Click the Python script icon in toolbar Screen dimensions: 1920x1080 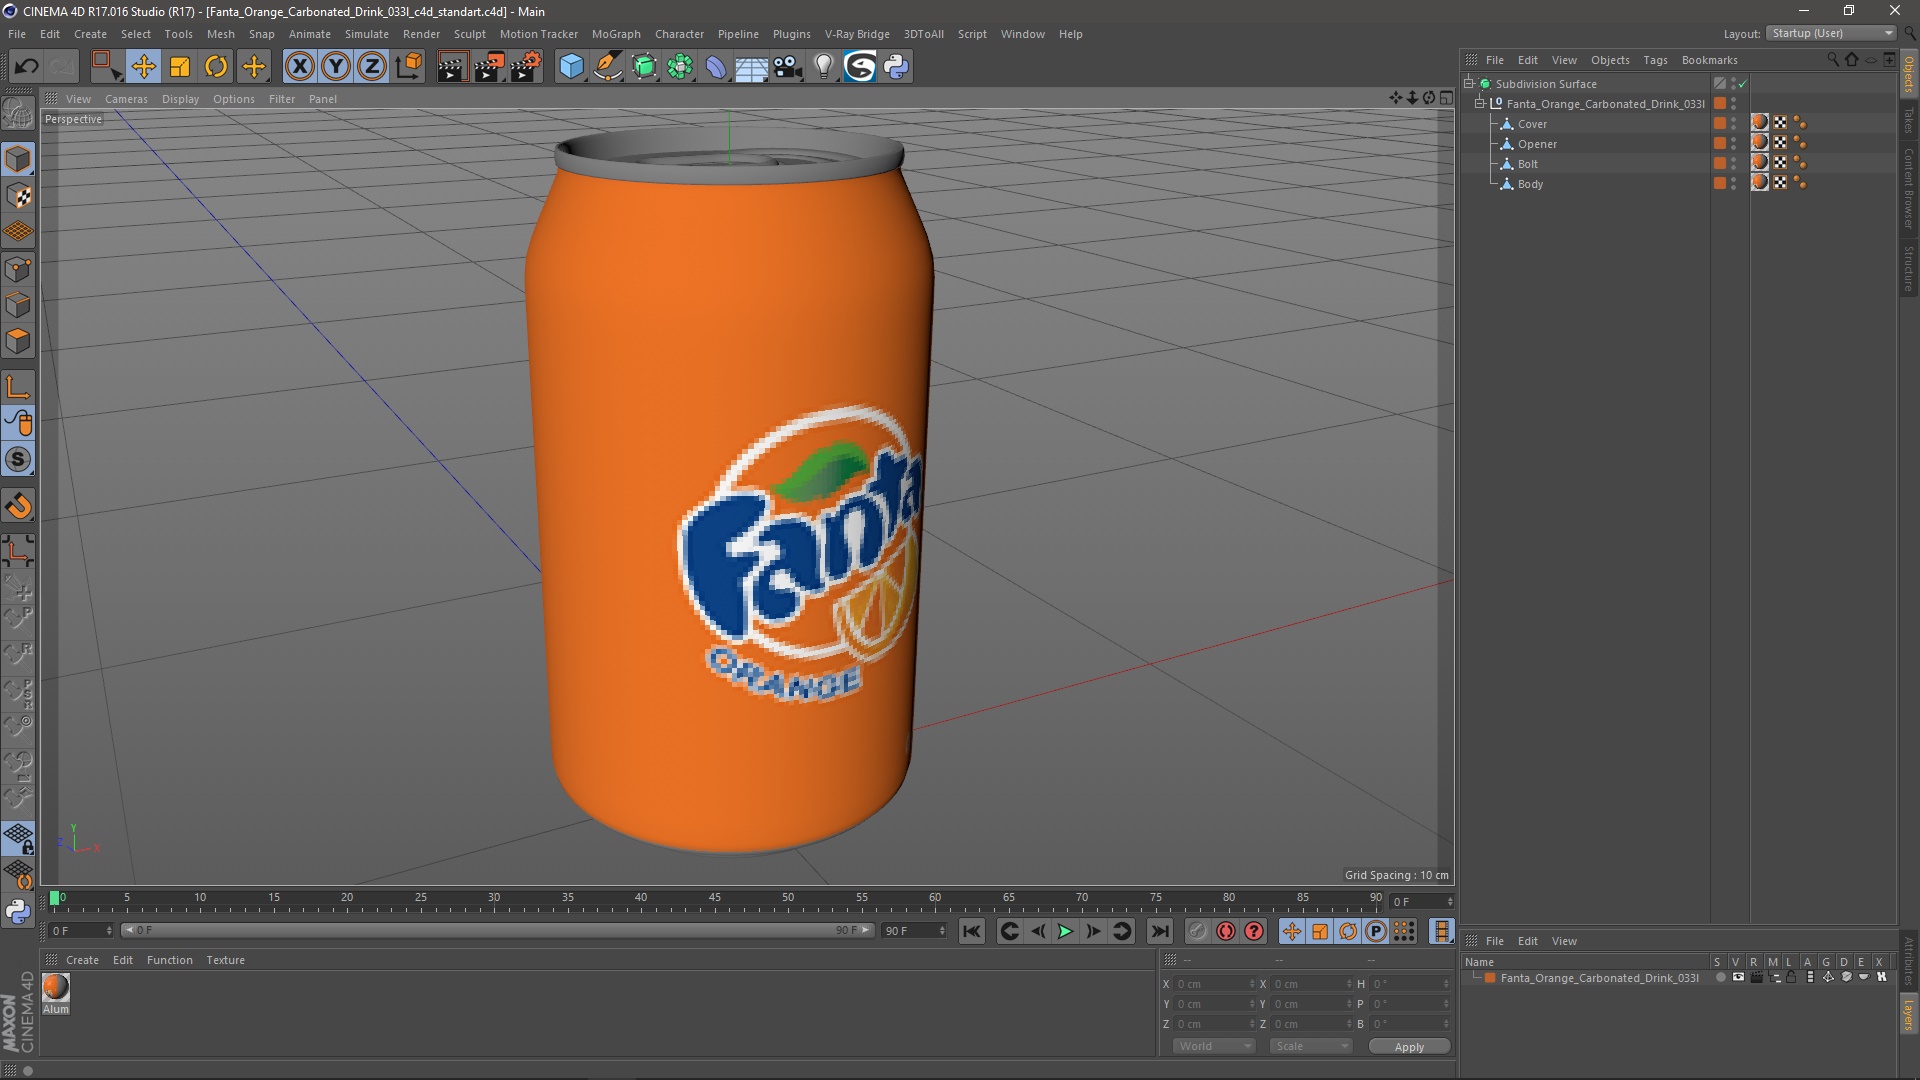coord(896,66)
